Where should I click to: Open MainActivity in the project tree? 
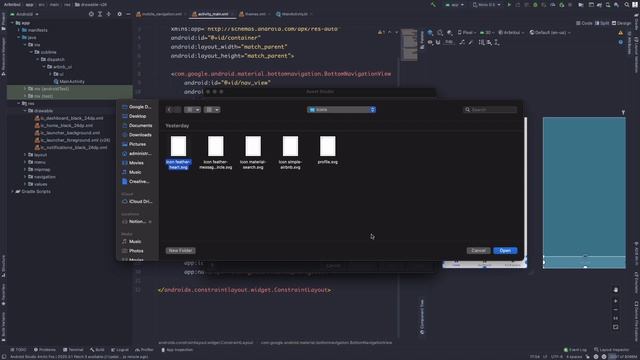click(69, 82)
